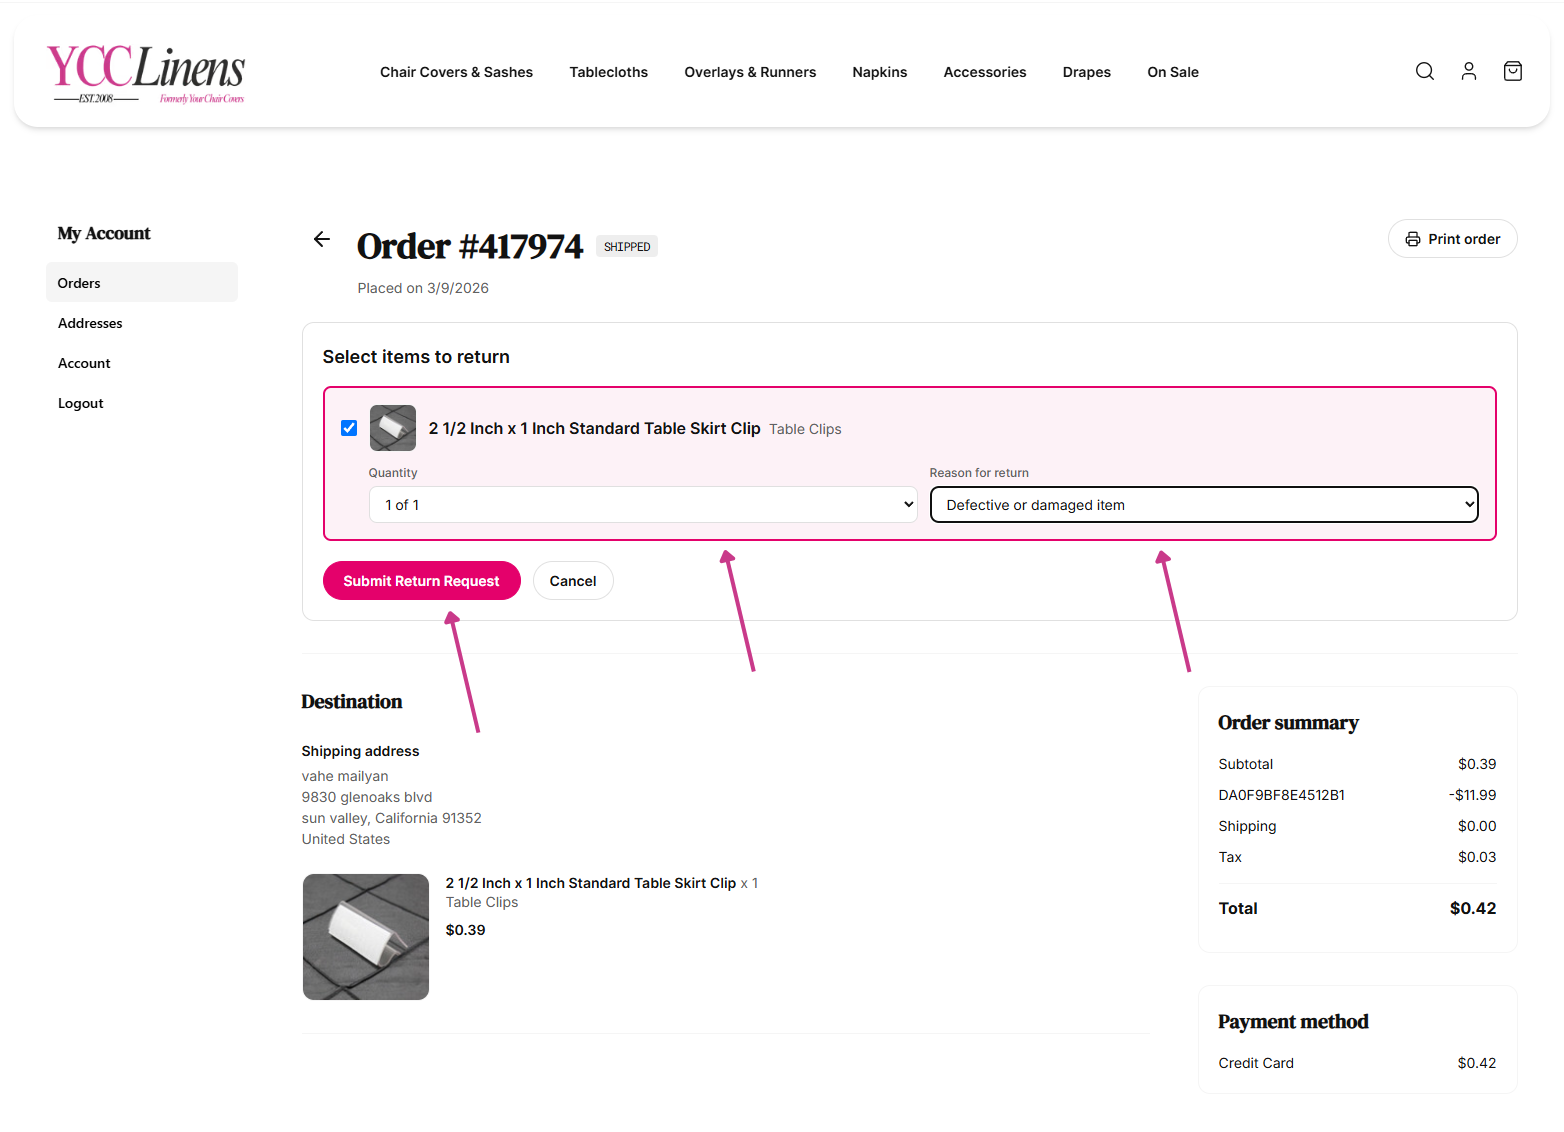The height and width of the screenshot is (1132, 1564).
Task: Click 'vahe mailyan' name text
Action: point(345,776)
